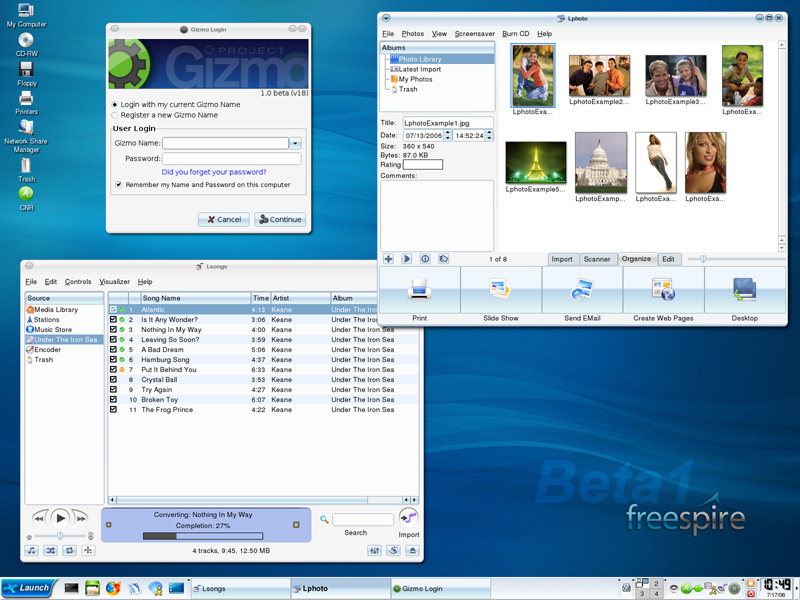Open Network Share Manager on the desktop

pyautogui.click(x=26, y=136)
